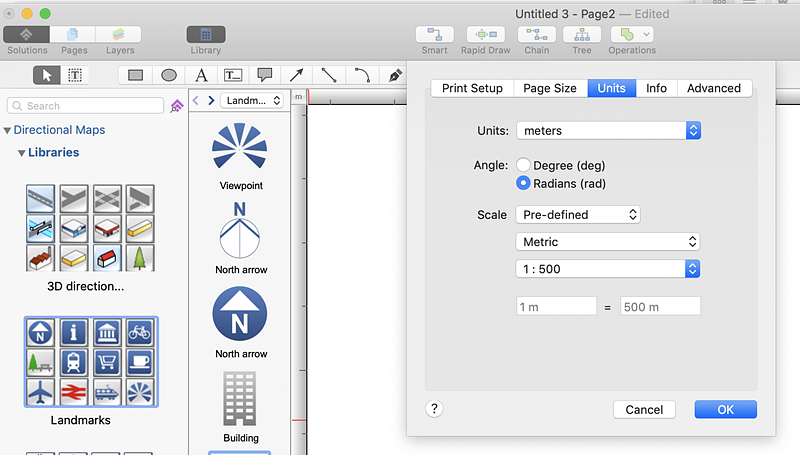Open the 3D directional maps library
Image resolution: width=800 pixels, height=455 pixels.
pos(90,228)
